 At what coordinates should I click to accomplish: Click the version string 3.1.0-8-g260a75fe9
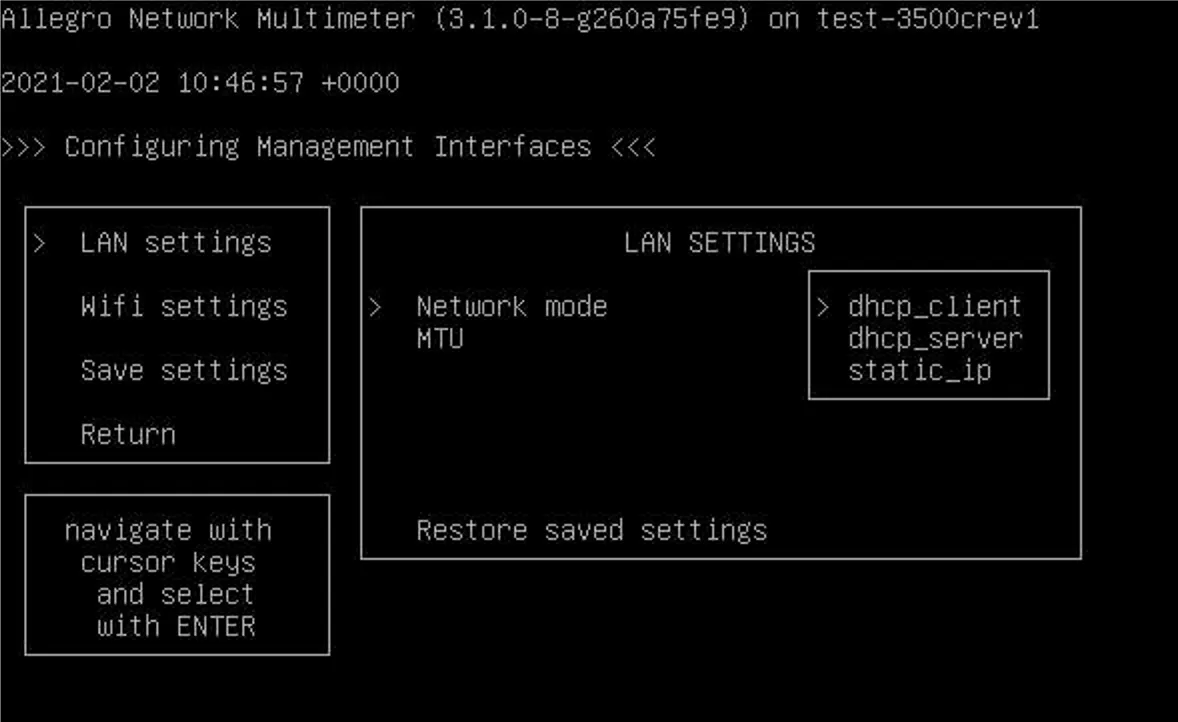(591, 19)
